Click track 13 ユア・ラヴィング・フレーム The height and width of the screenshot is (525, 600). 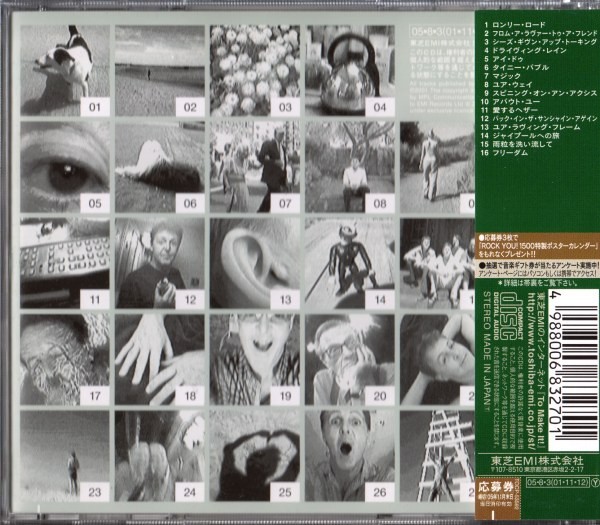click(x=530, y=127)
